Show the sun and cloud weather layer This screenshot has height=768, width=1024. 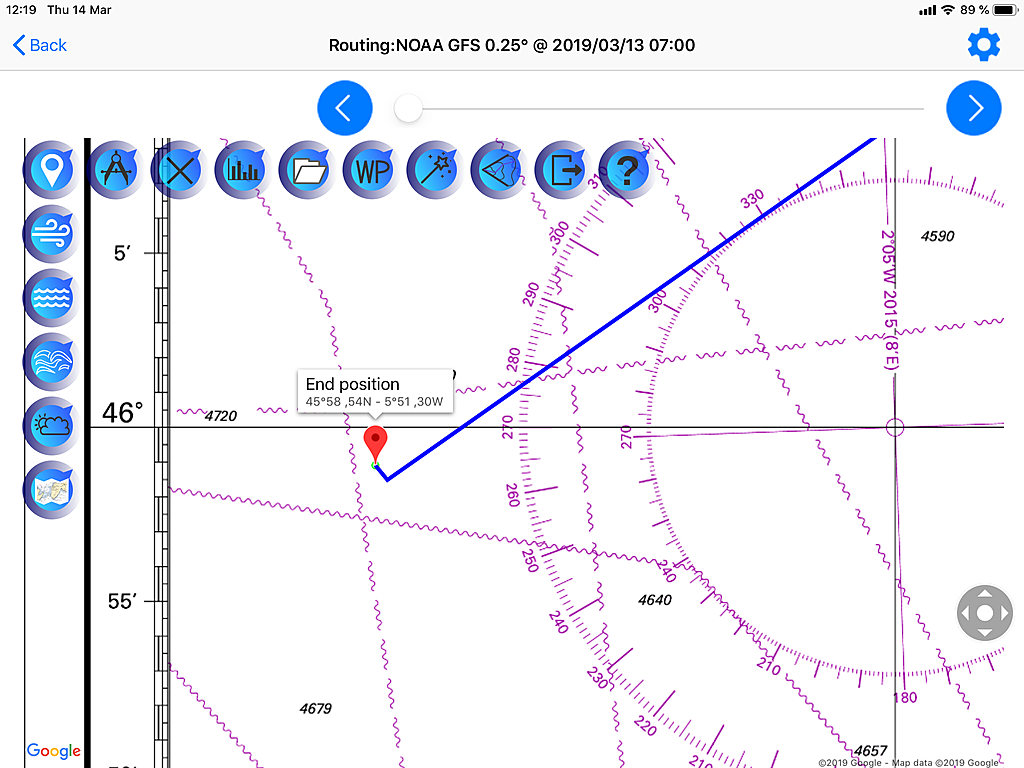52,426
